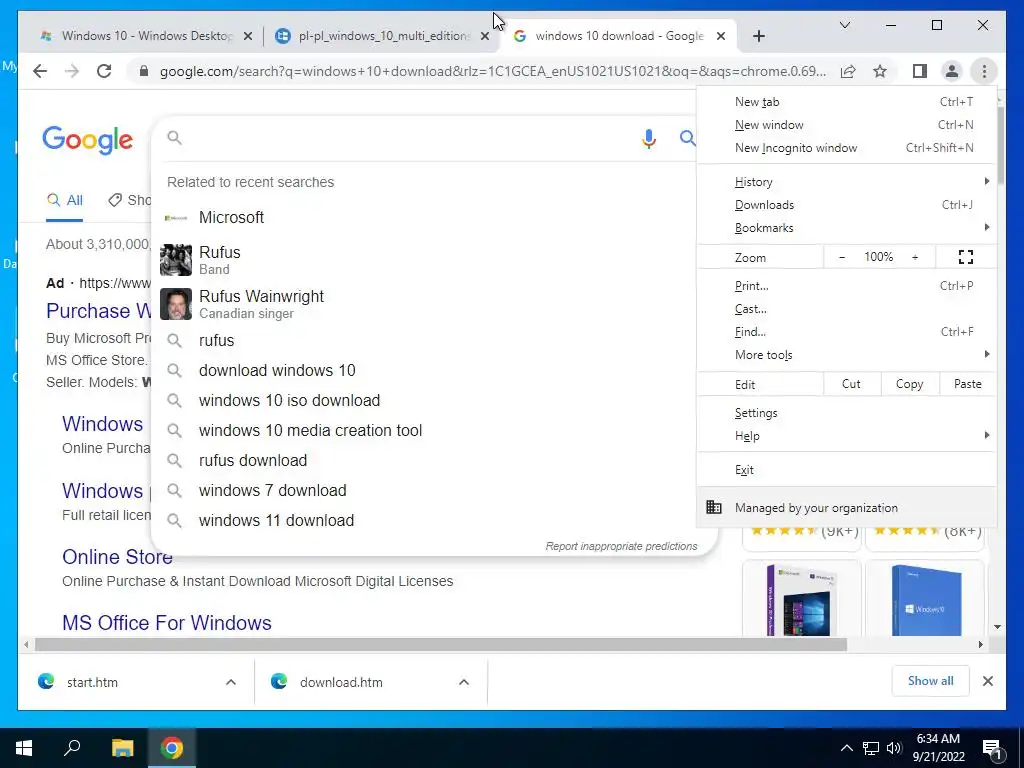The width and height of the screenshot is (1024, 768).
Task: Click the horizontal page scrollbar
Action: pyautogui.click(x=441, y=645)
